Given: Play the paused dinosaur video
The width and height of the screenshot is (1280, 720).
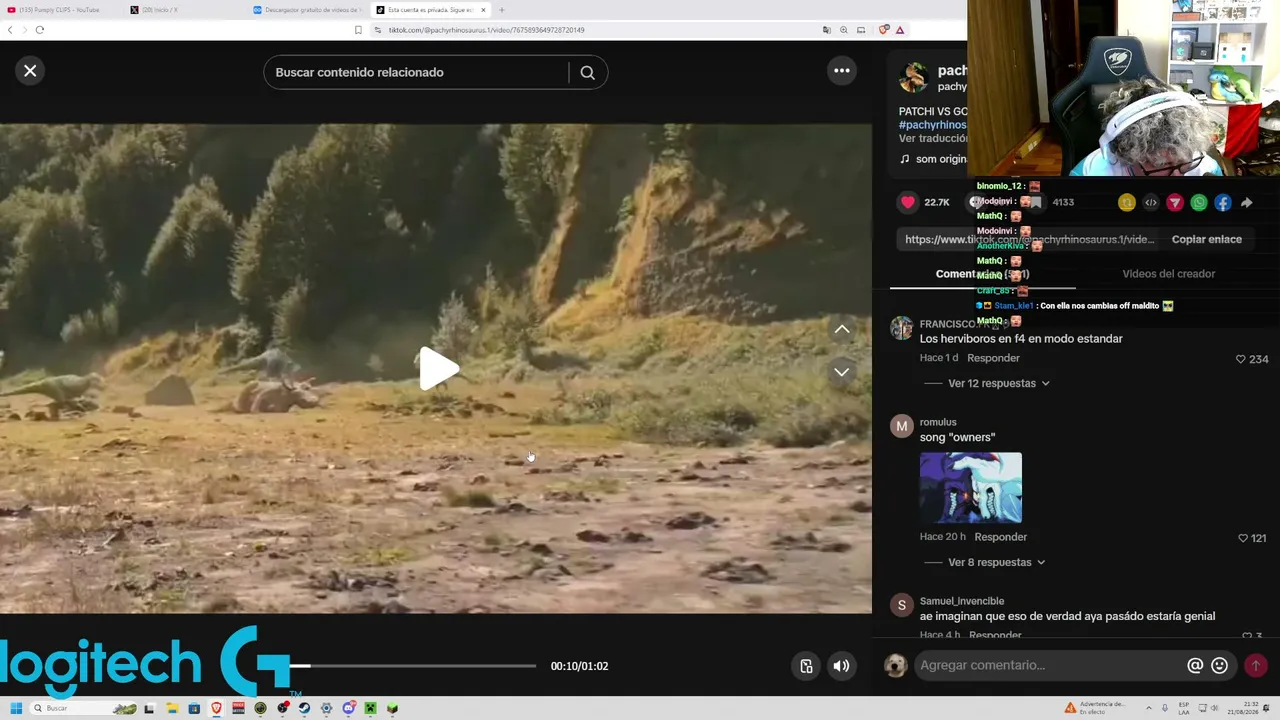Looking at the screenshot, I should pyautogui.click(x=437, y=369).
